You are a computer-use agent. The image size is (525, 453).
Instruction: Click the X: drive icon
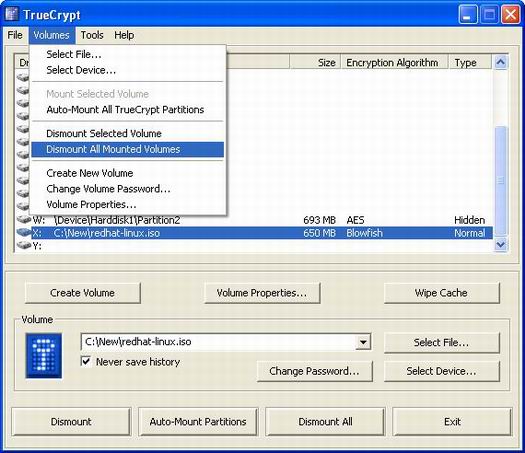click(x=24, y=232)
